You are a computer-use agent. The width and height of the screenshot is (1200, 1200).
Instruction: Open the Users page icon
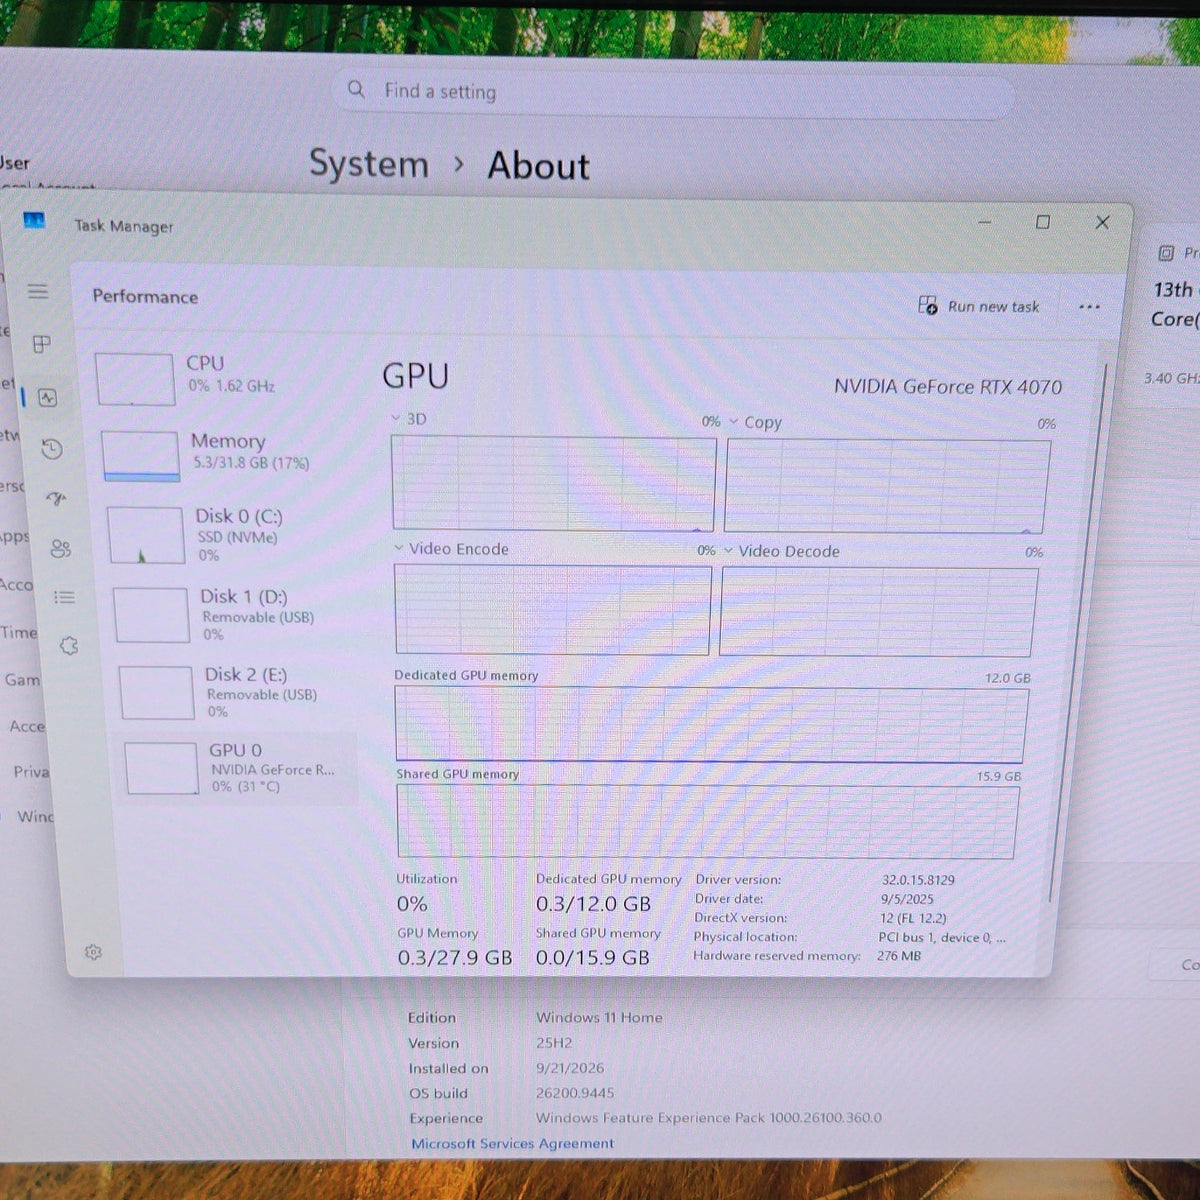tap(61, 548)
